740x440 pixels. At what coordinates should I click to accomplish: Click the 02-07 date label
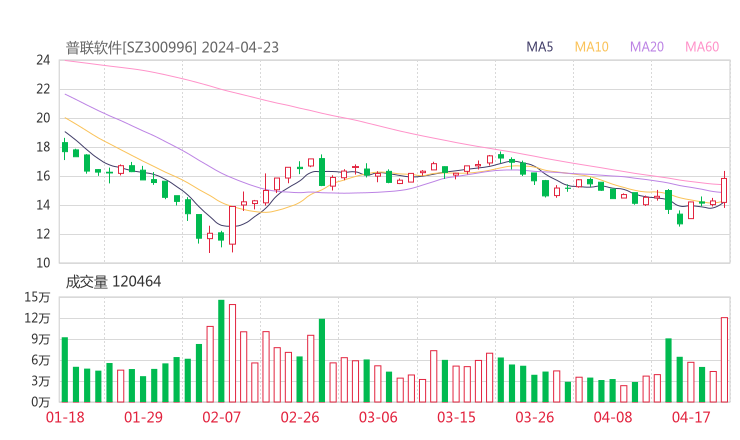222,417
